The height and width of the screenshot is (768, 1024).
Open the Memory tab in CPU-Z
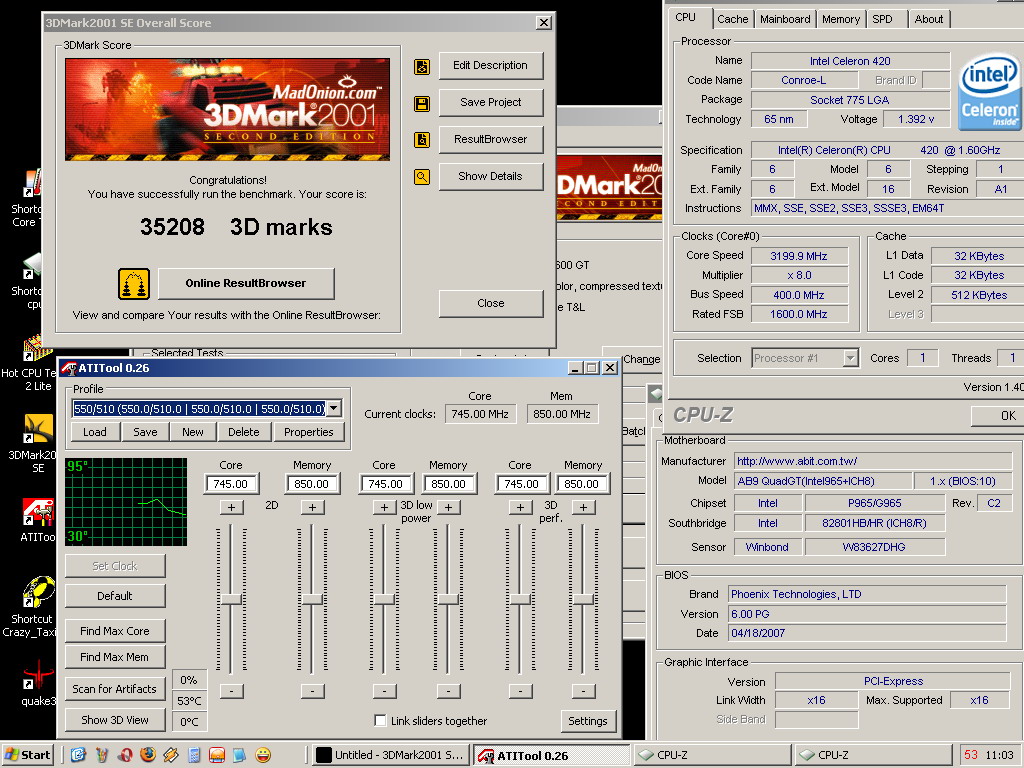(840, 19)
